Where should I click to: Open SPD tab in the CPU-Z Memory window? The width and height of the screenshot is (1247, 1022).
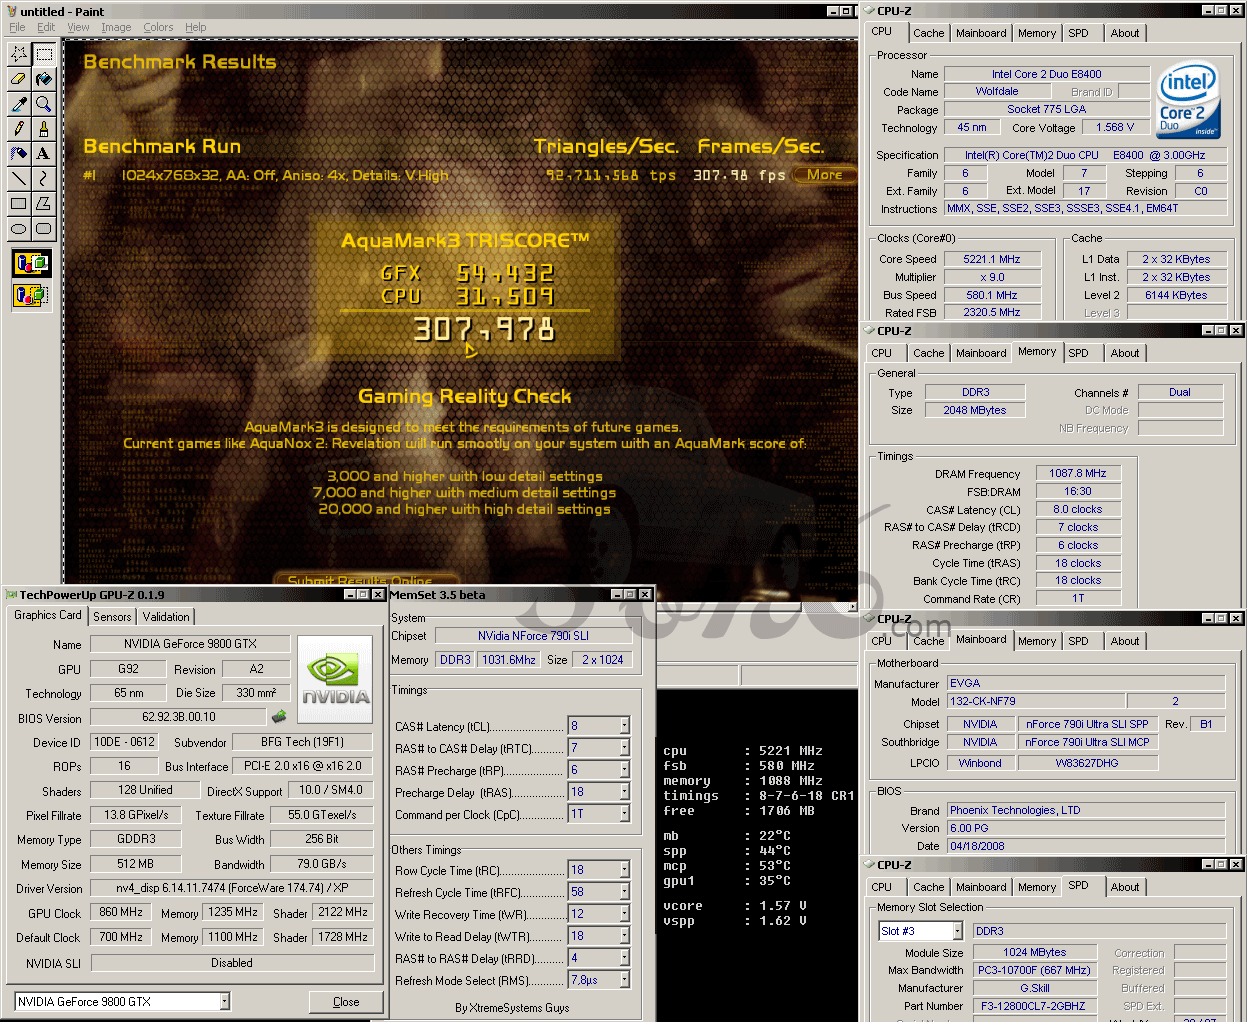[x=1078, y=353]
